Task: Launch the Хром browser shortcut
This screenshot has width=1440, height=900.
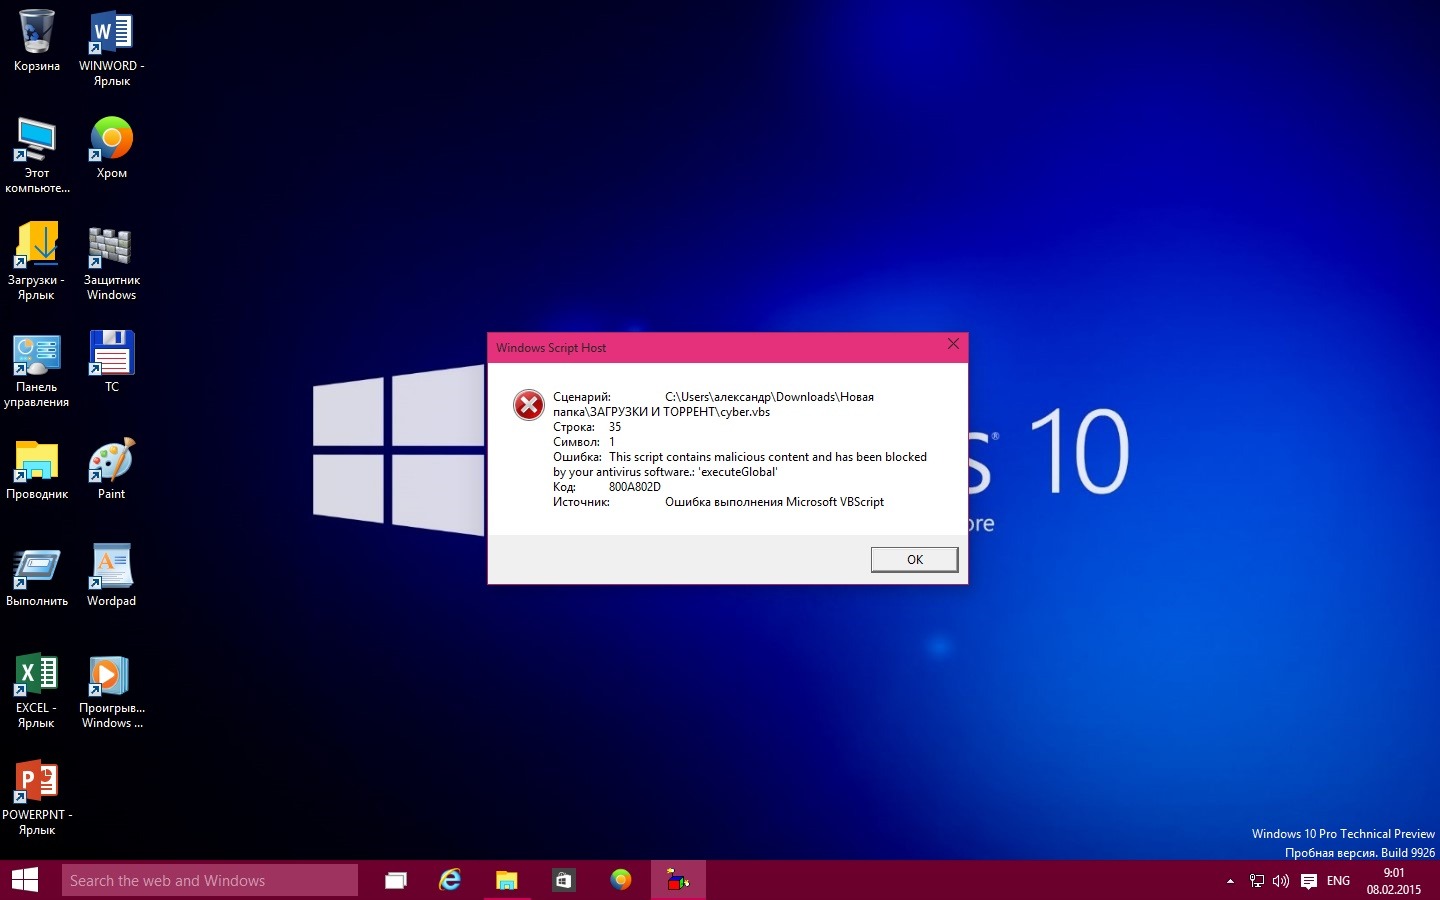Action: pyautogui.click(x=111, y=139)
